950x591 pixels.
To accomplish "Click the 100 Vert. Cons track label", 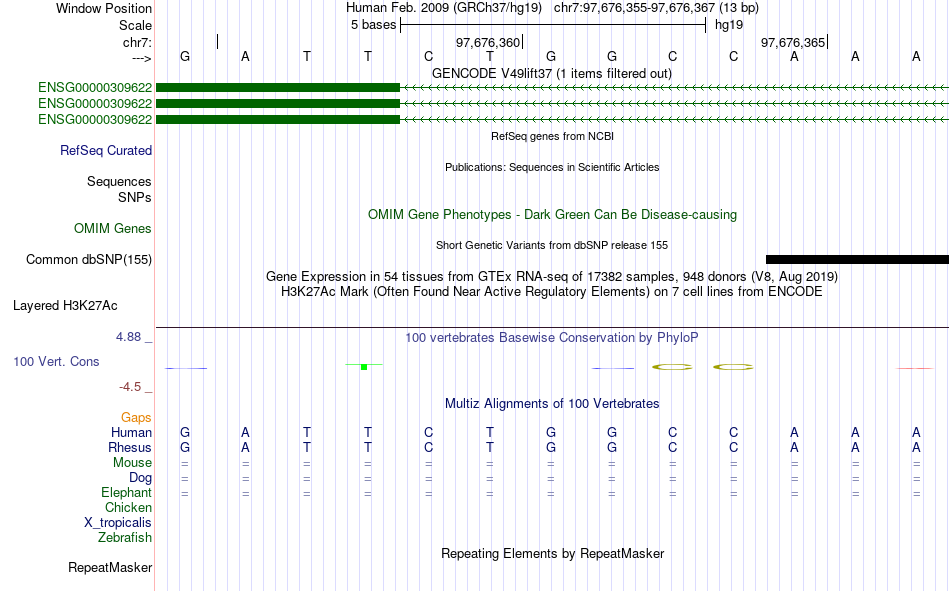I will click(x=56, y=361).
